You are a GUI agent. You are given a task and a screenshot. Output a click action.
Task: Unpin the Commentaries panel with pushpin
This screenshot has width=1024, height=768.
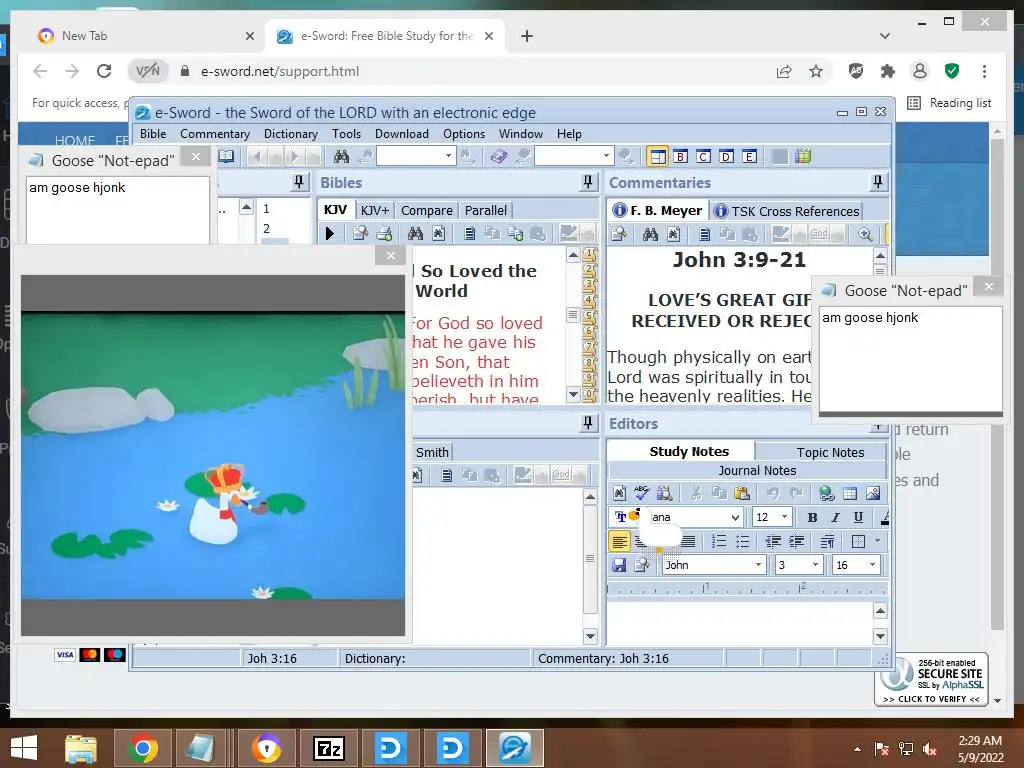click(878, 182)
